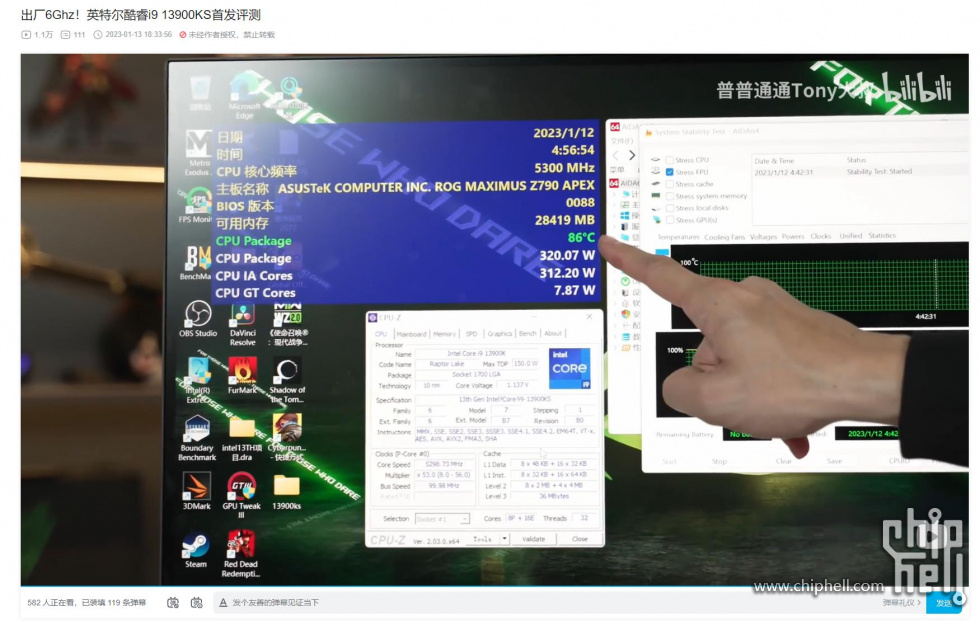Open the Intel Extreme Tuning shortcut
The height and width of the screenshot is (621, 980).
(198, 381)
